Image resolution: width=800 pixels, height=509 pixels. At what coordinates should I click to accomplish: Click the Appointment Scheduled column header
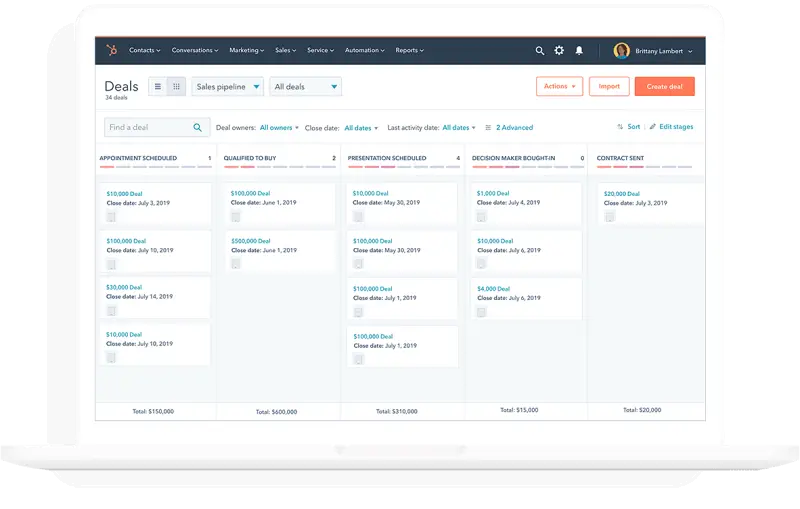(x=138, y=158)
